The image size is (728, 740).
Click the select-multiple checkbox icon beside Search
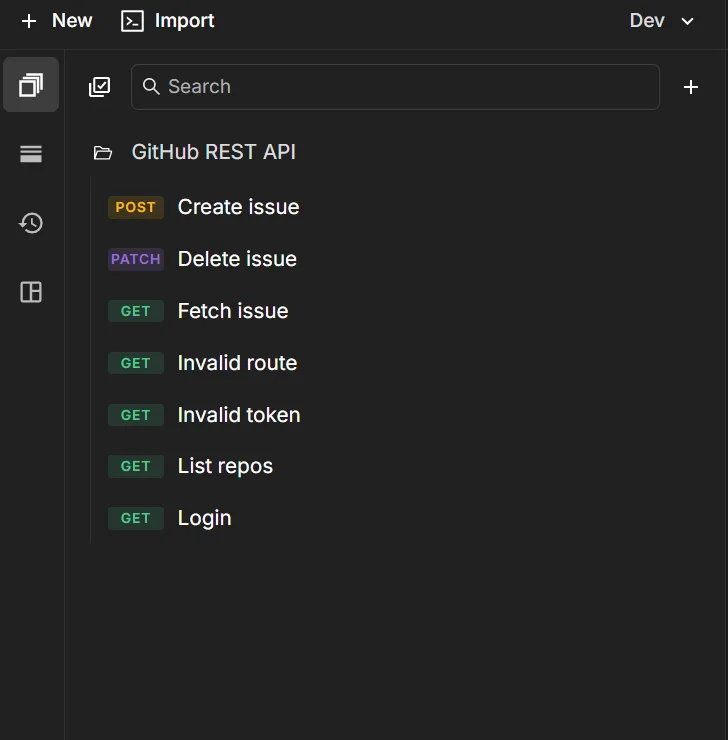[x=100, y=87]
